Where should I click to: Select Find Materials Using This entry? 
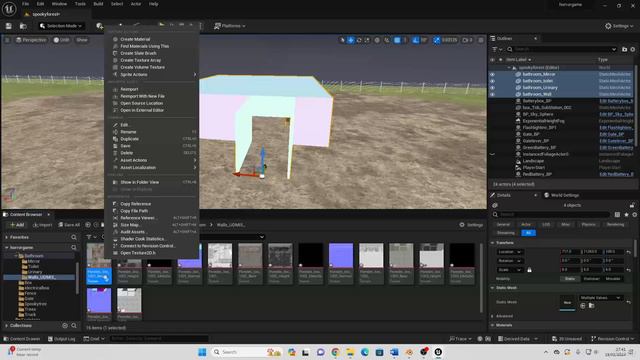click(144, 46)
